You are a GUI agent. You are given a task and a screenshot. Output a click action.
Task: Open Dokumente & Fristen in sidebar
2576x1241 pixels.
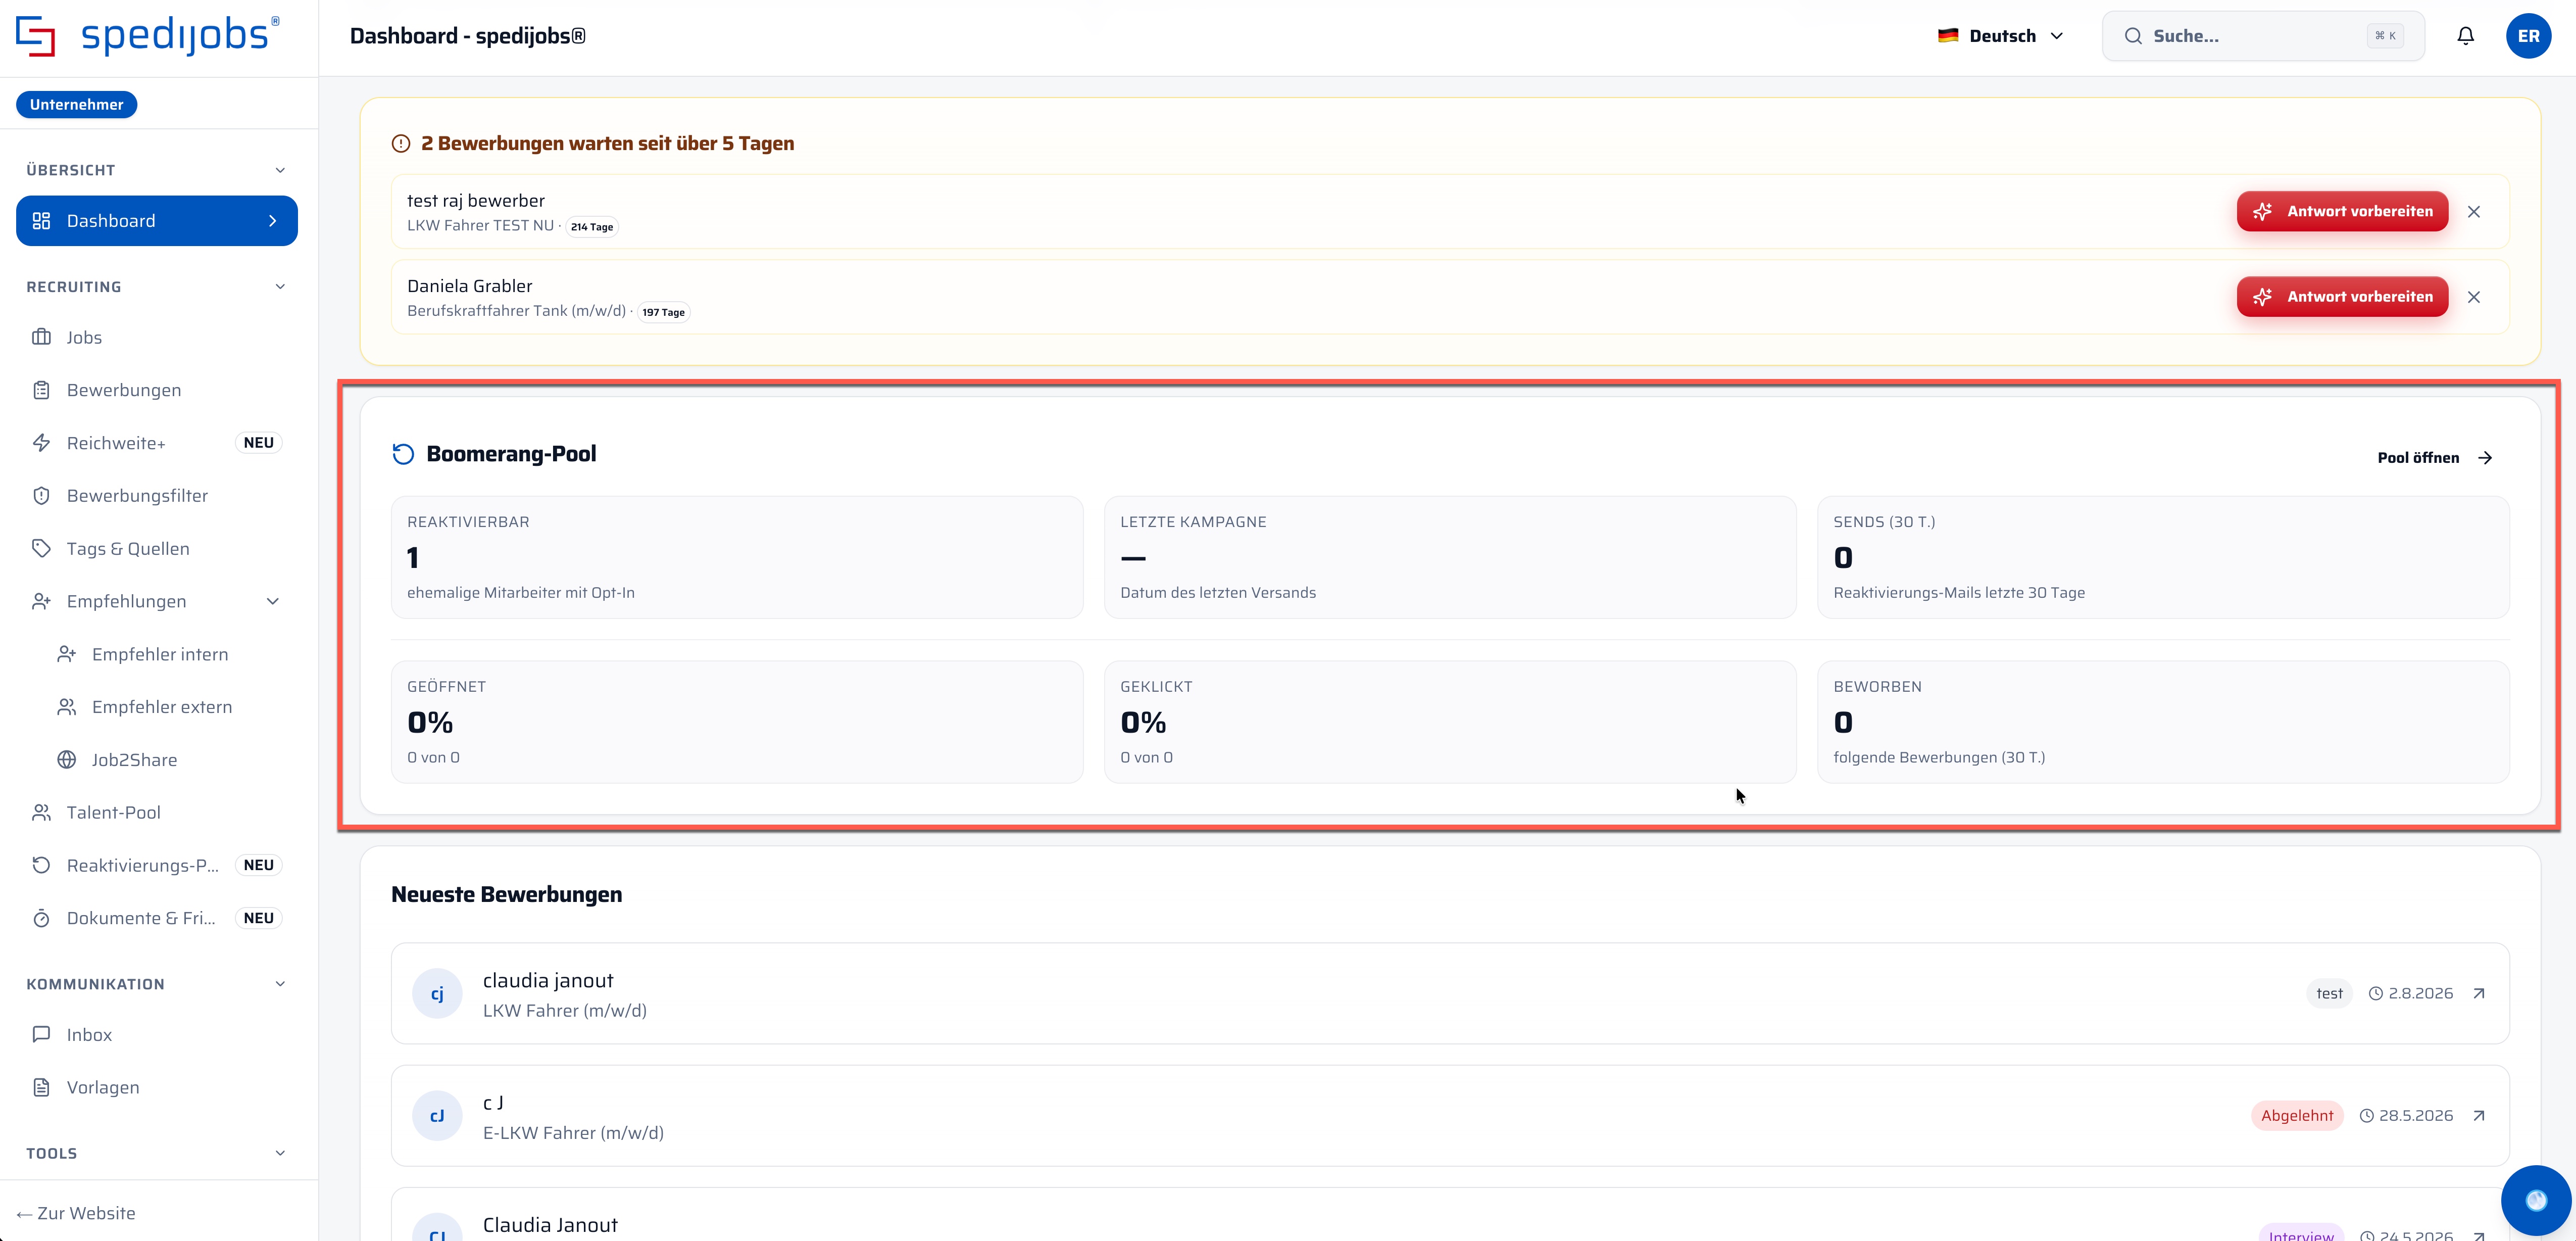pyautogui.click(x=157, y=918)
